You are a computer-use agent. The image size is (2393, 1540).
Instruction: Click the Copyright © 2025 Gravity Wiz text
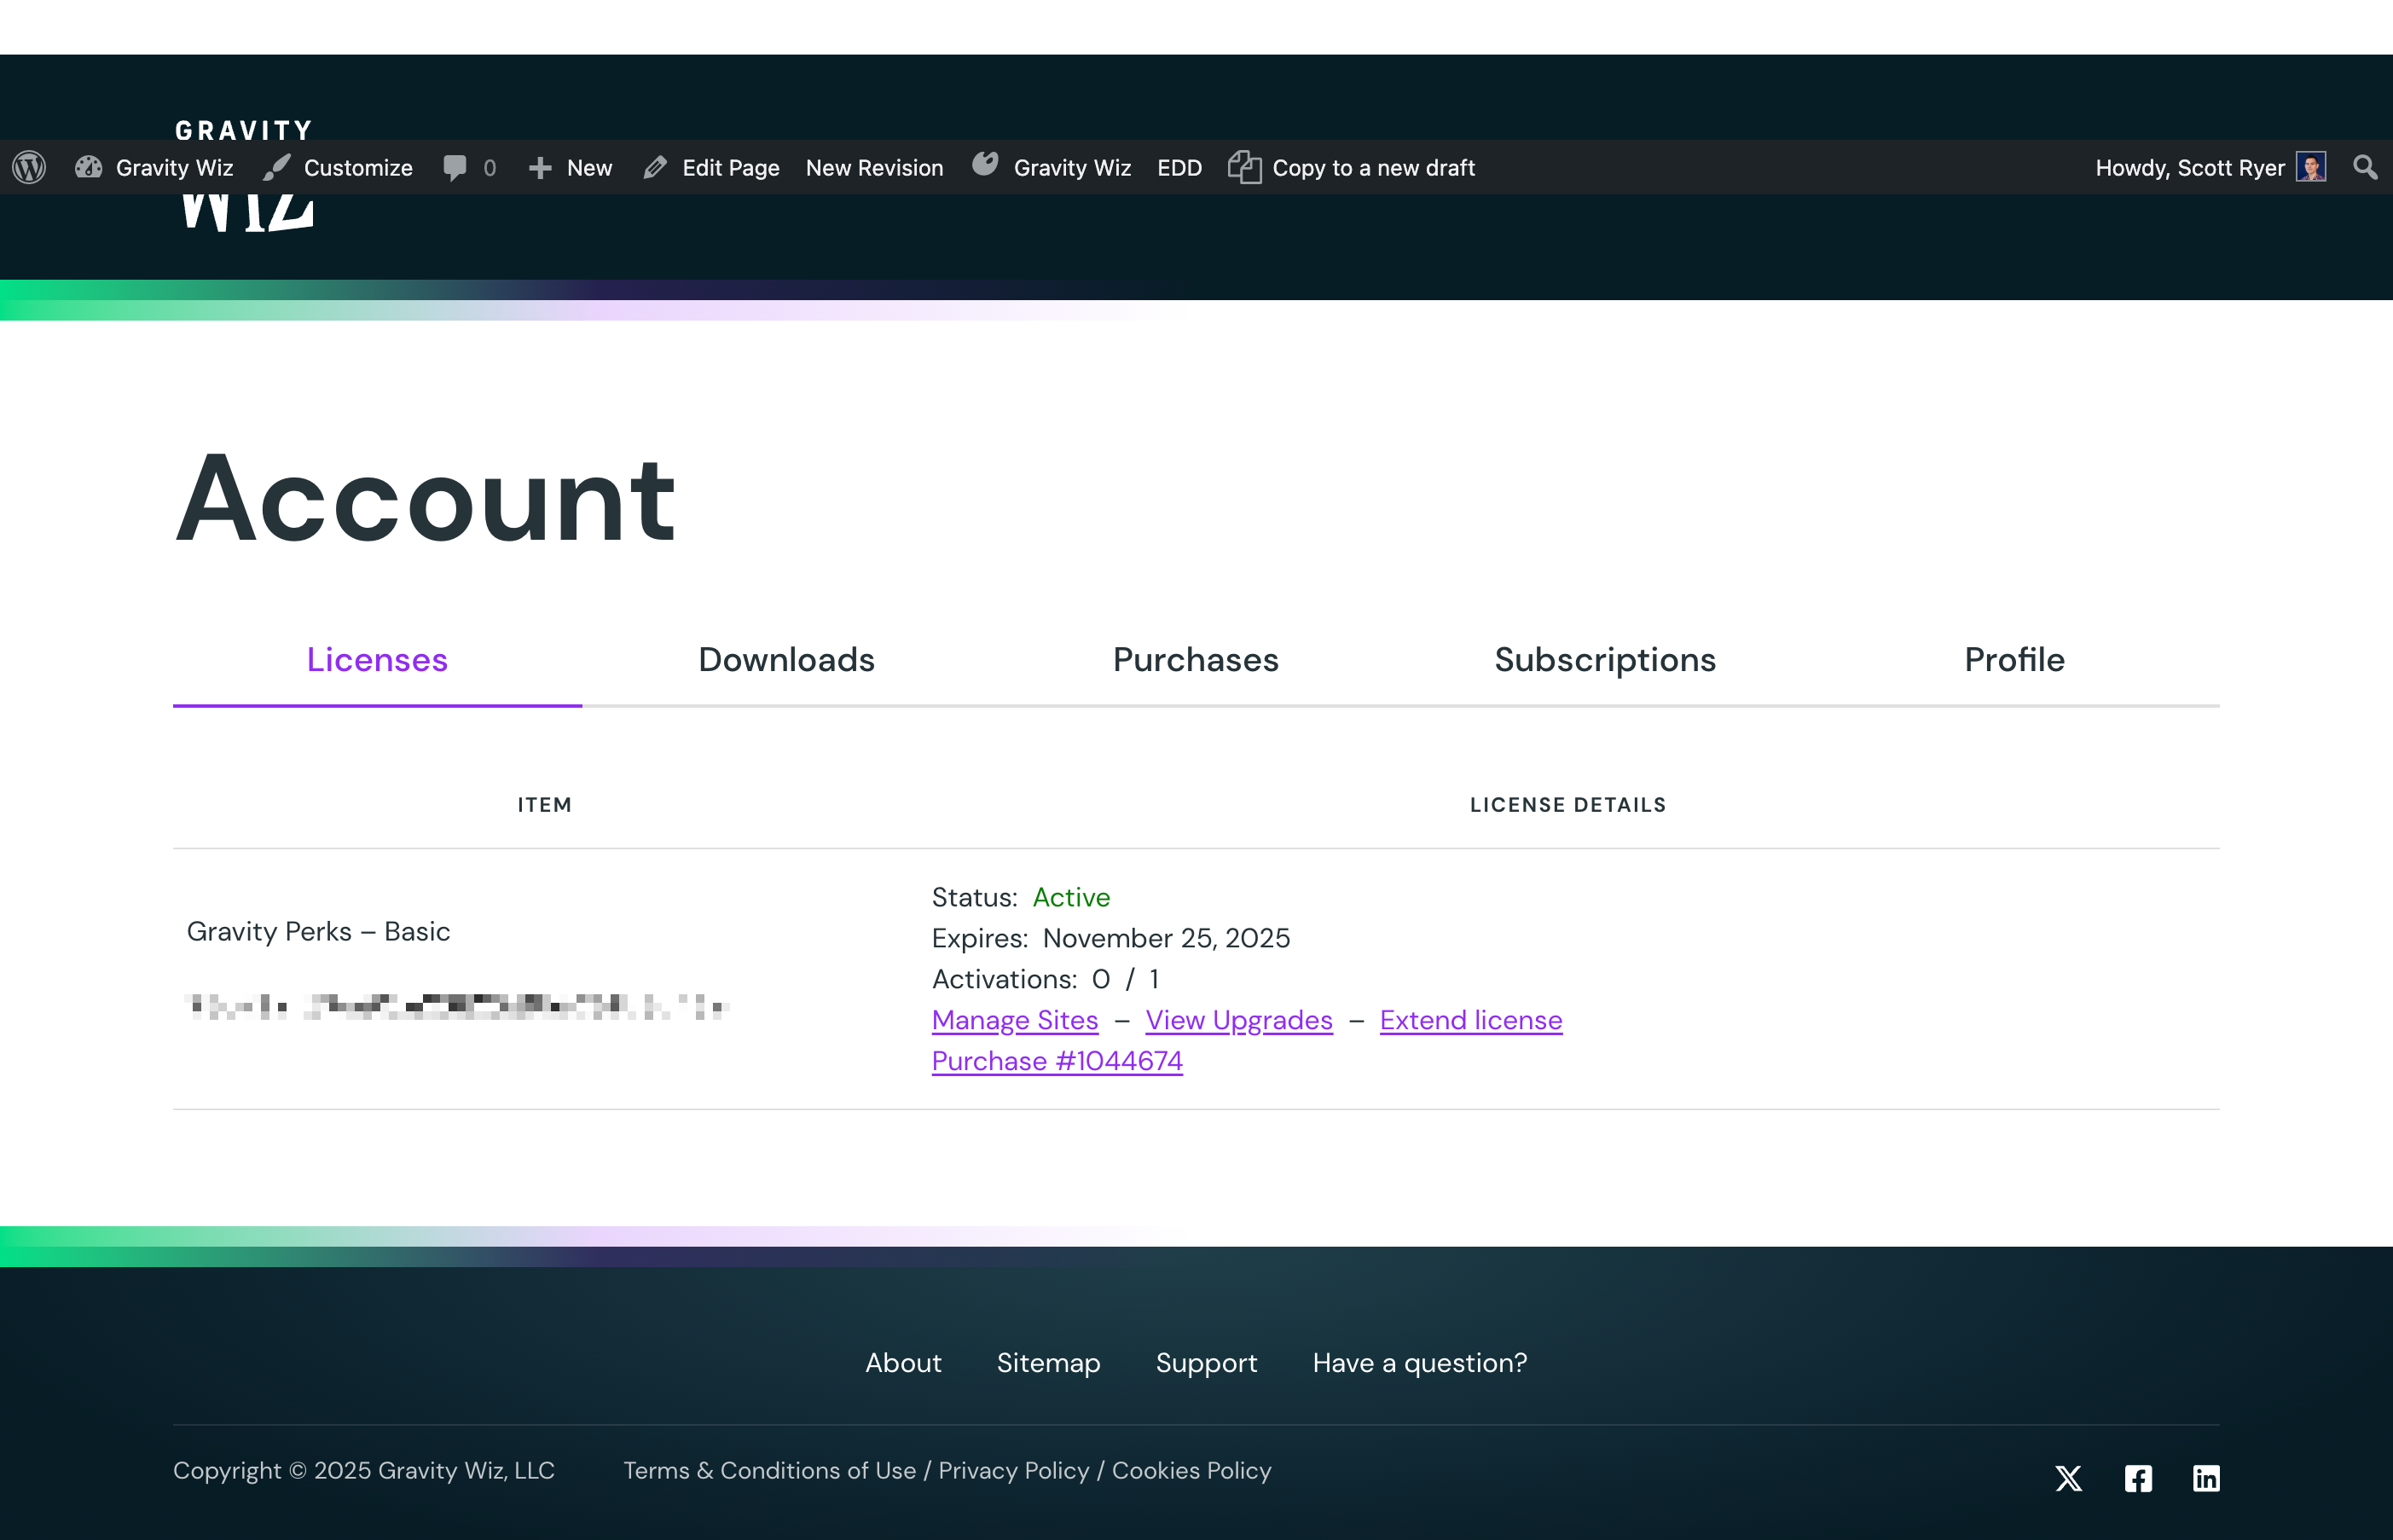(364, 1471)
